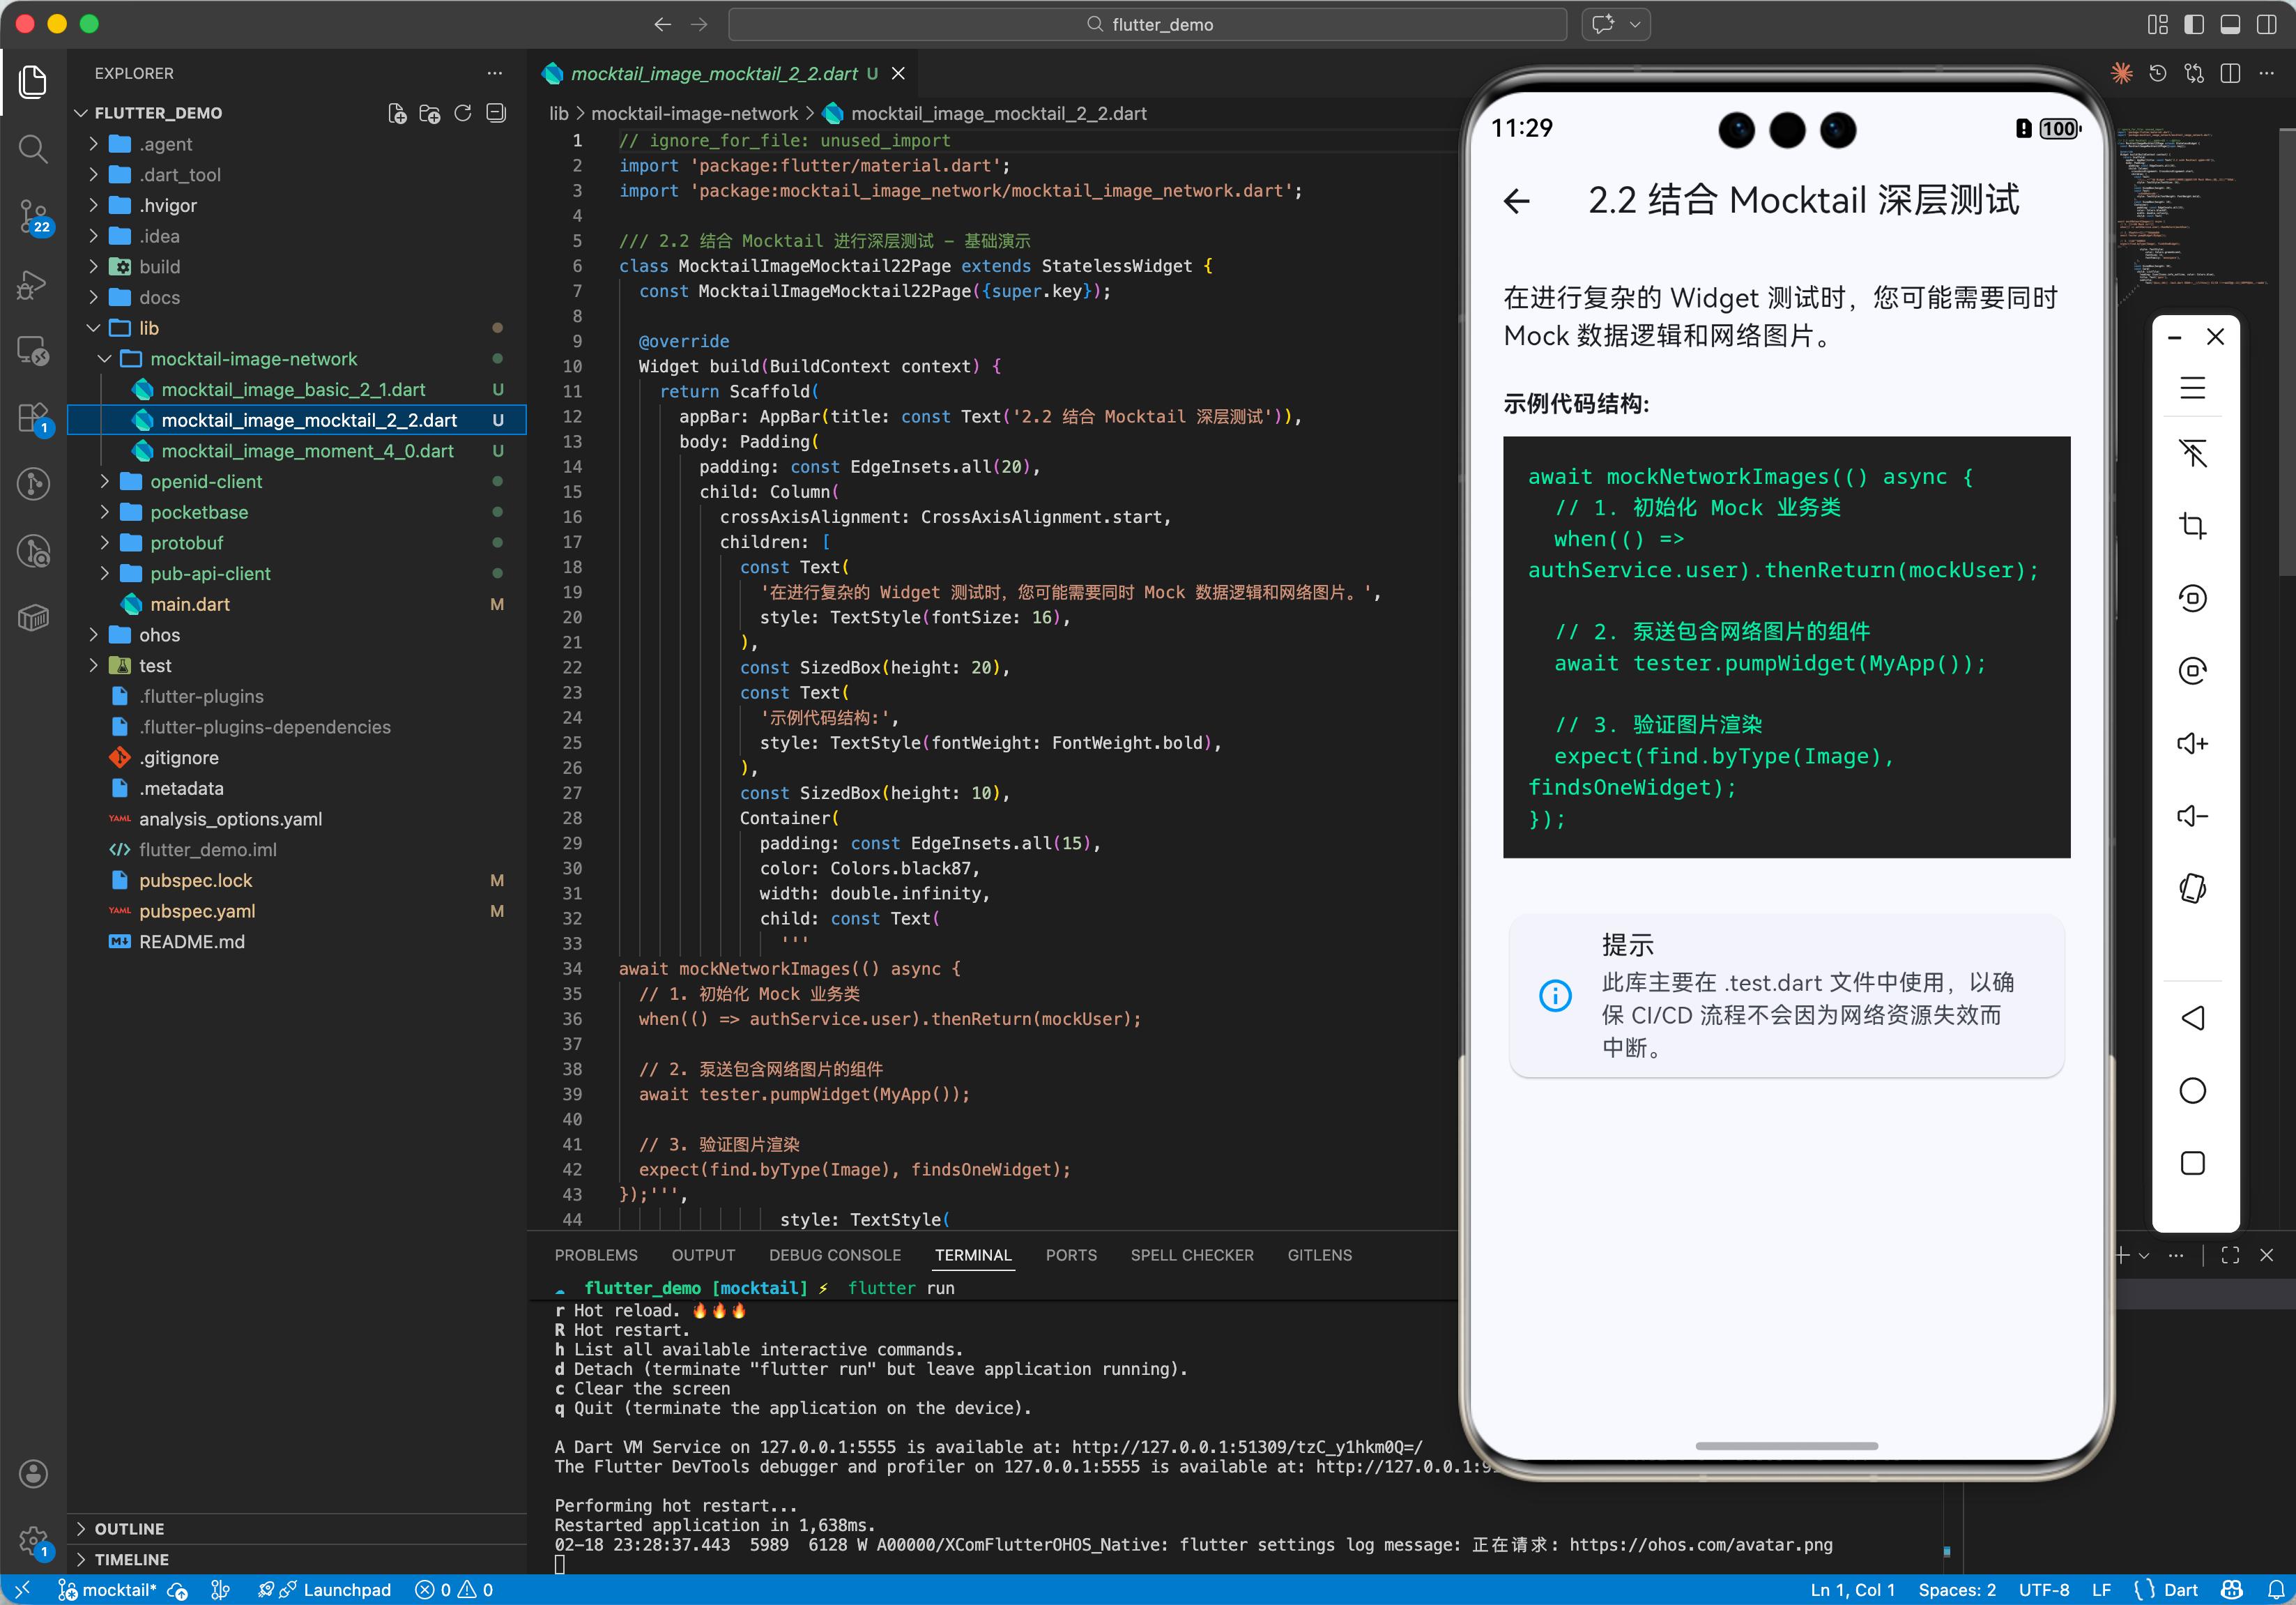Viewport: 2296px width, 1605px height.
Task: Toggle the secondary side bar layout
Action: click(2267, 24)
